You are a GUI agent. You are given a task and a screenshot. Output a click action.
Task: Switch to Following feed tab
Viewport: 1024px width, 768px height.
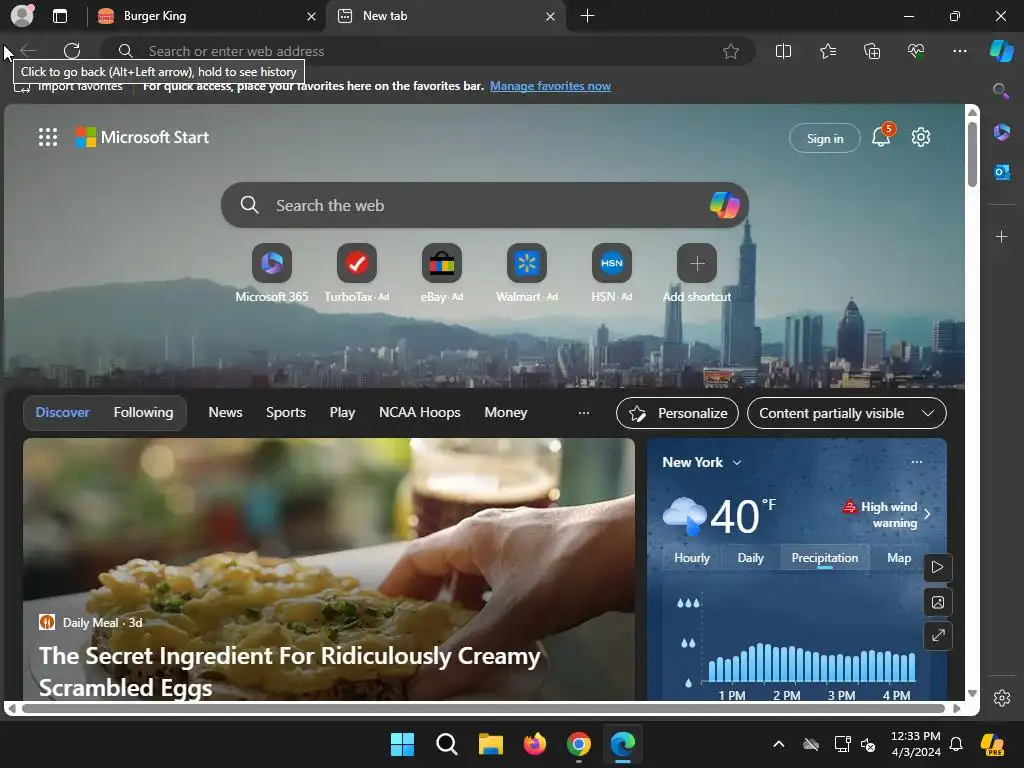144,413
